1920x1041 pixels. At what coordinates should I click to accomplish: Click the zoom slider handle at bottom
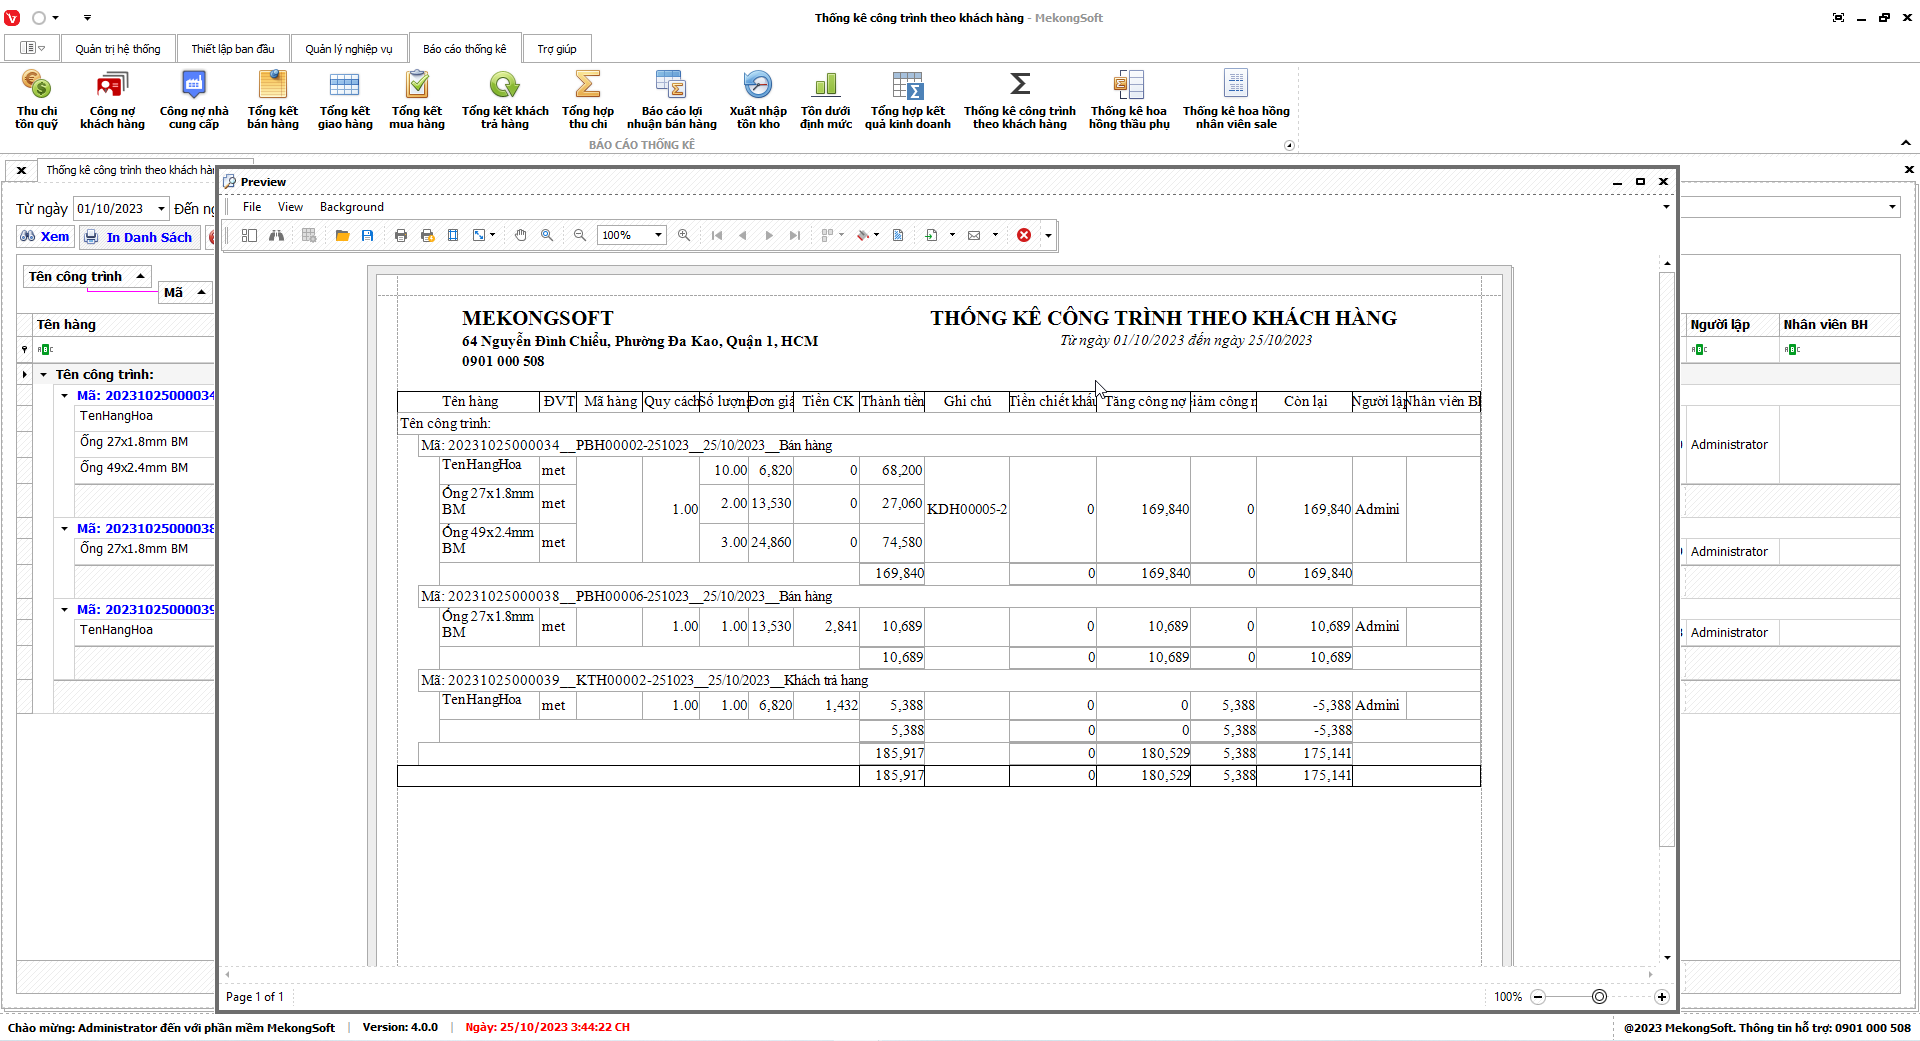point(1599,997)
